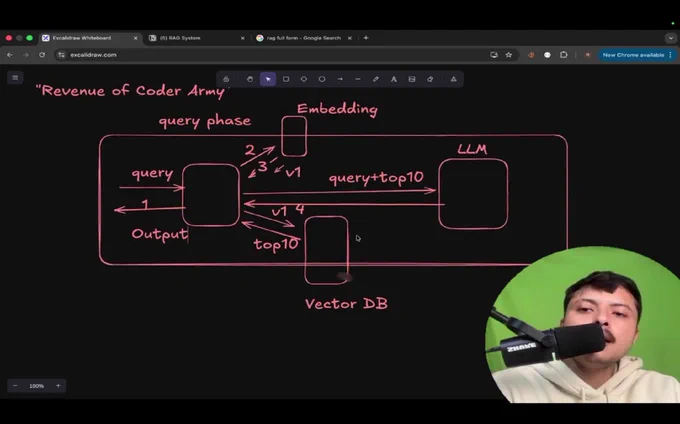Select the Pencil freedraw tool
Screen dimensions: 680x424
[376, 79]
